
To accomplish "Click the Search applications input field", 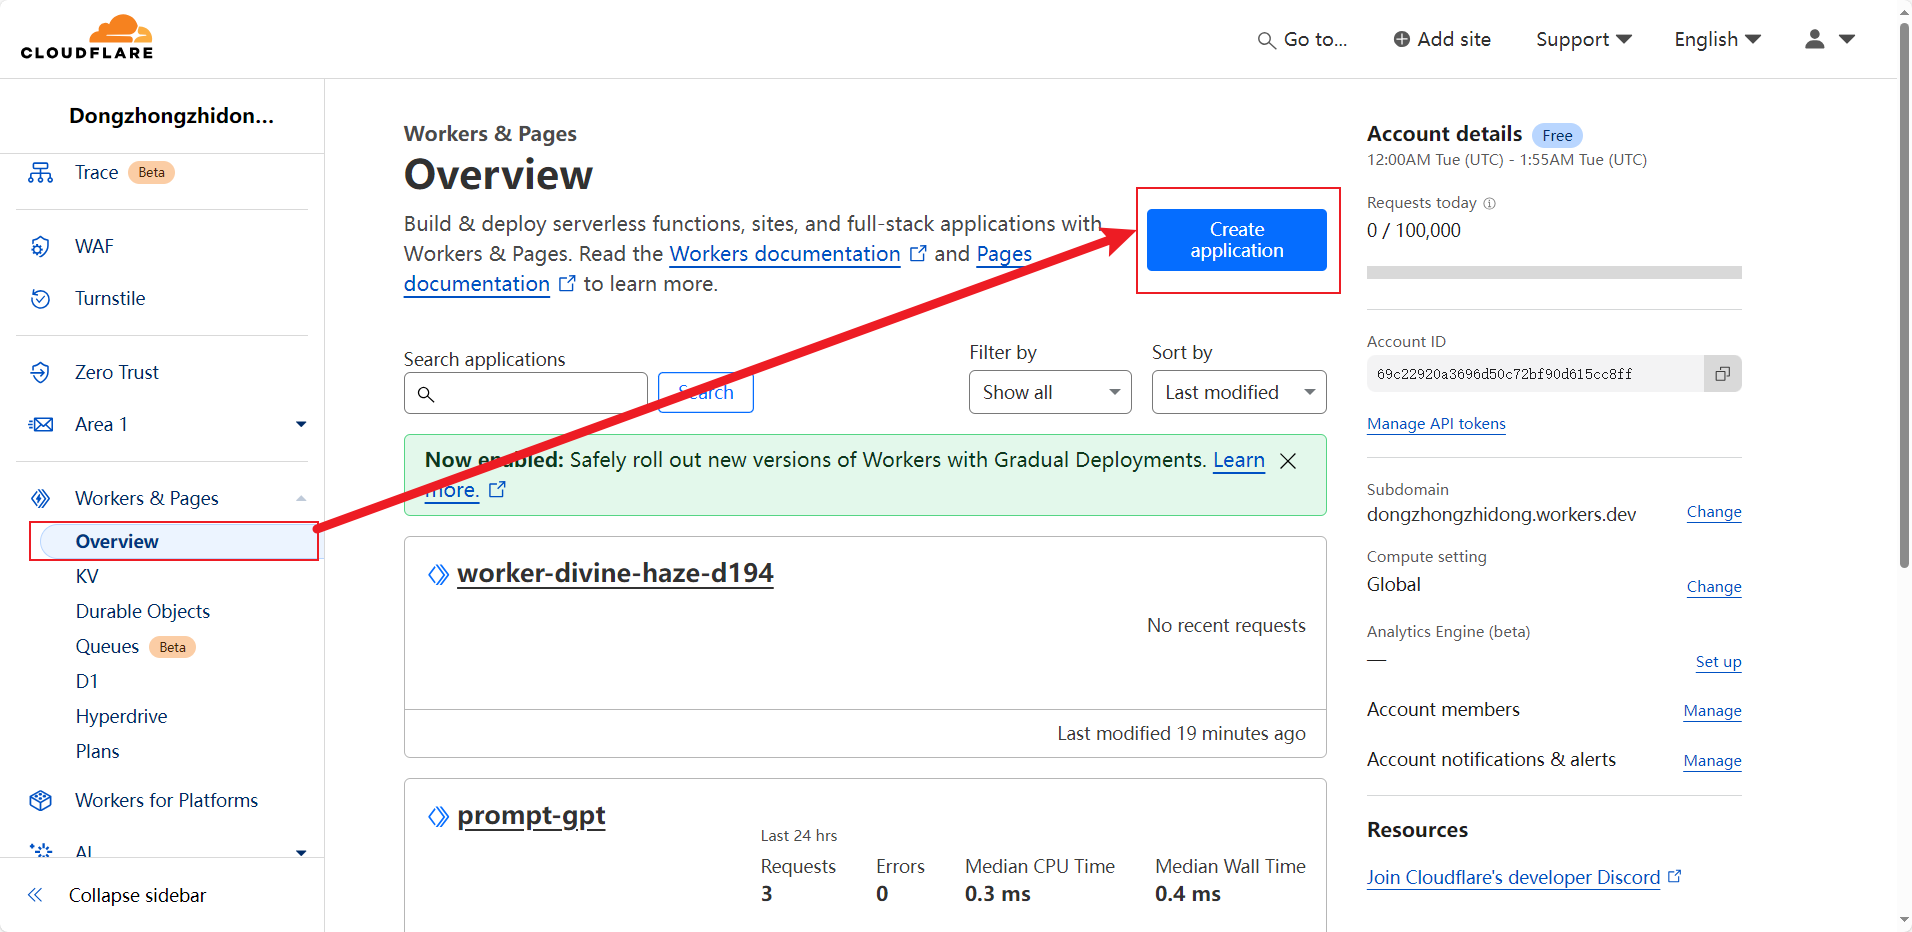I will coord(525,393).
